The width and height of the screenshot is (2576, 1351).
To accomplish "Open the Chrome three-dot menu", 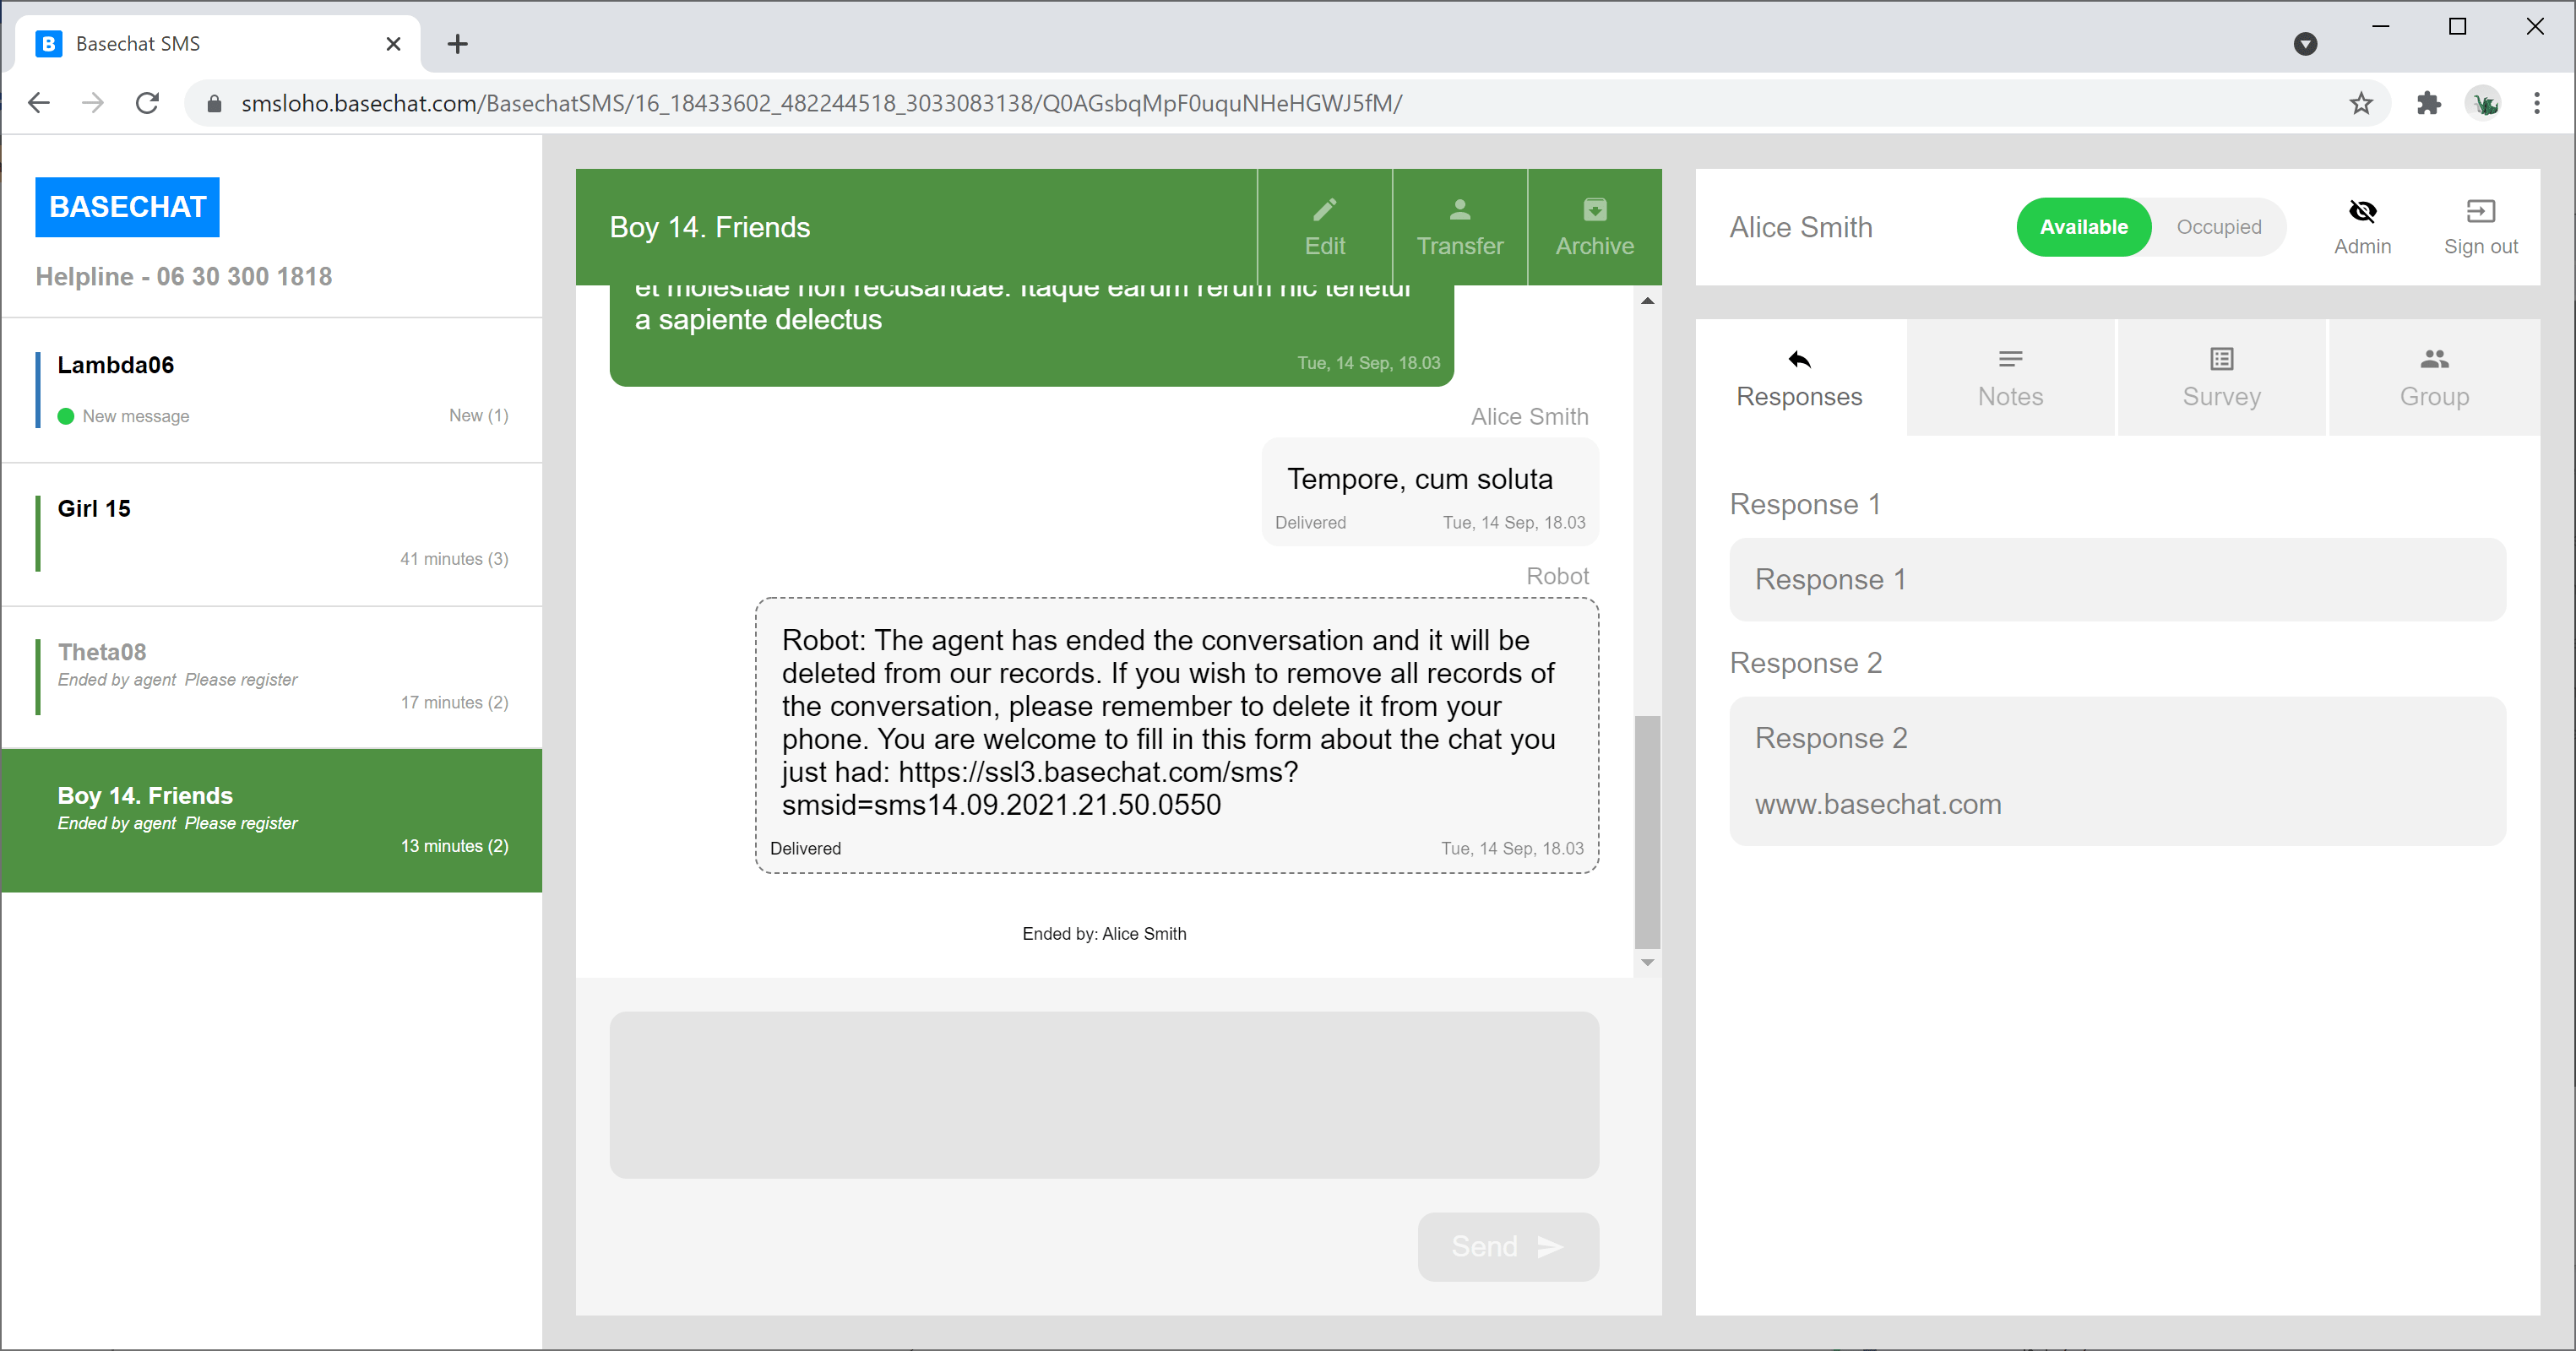I will [x=2536, y=103].
